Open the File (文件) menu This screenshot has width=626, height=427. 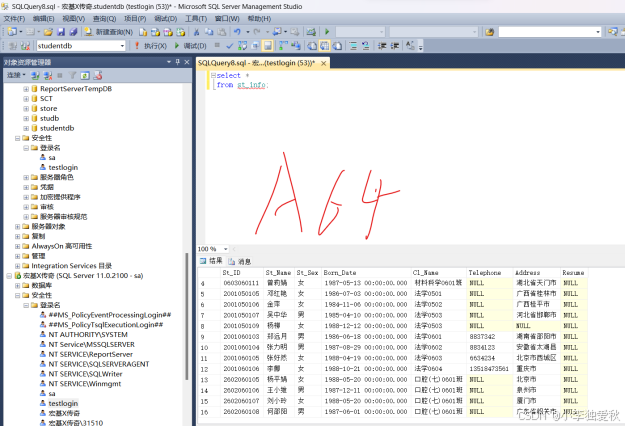click(14, 19)
